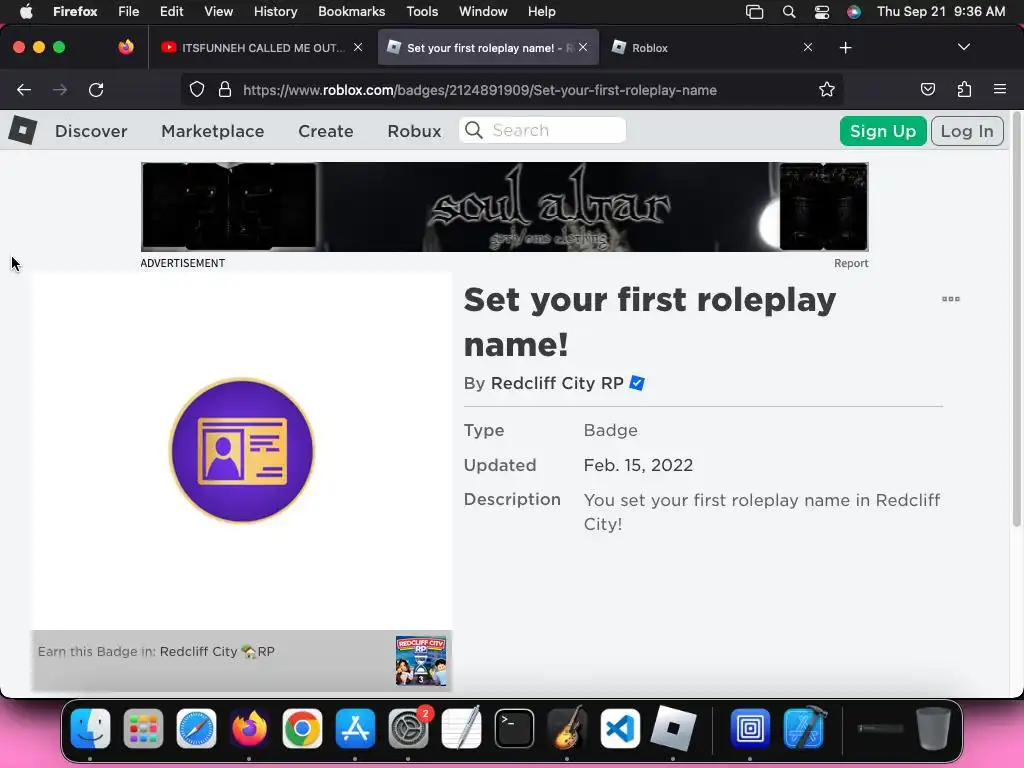Screen dimensions: 1024x768
Task: Open the App Store from the dock
Action: coord(355,728)
